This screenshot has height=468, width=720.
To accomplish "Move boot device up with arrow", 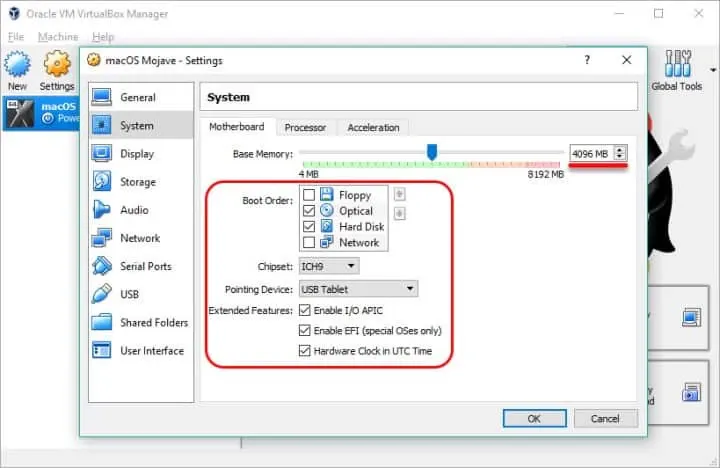I will click(x=399, y=194).
